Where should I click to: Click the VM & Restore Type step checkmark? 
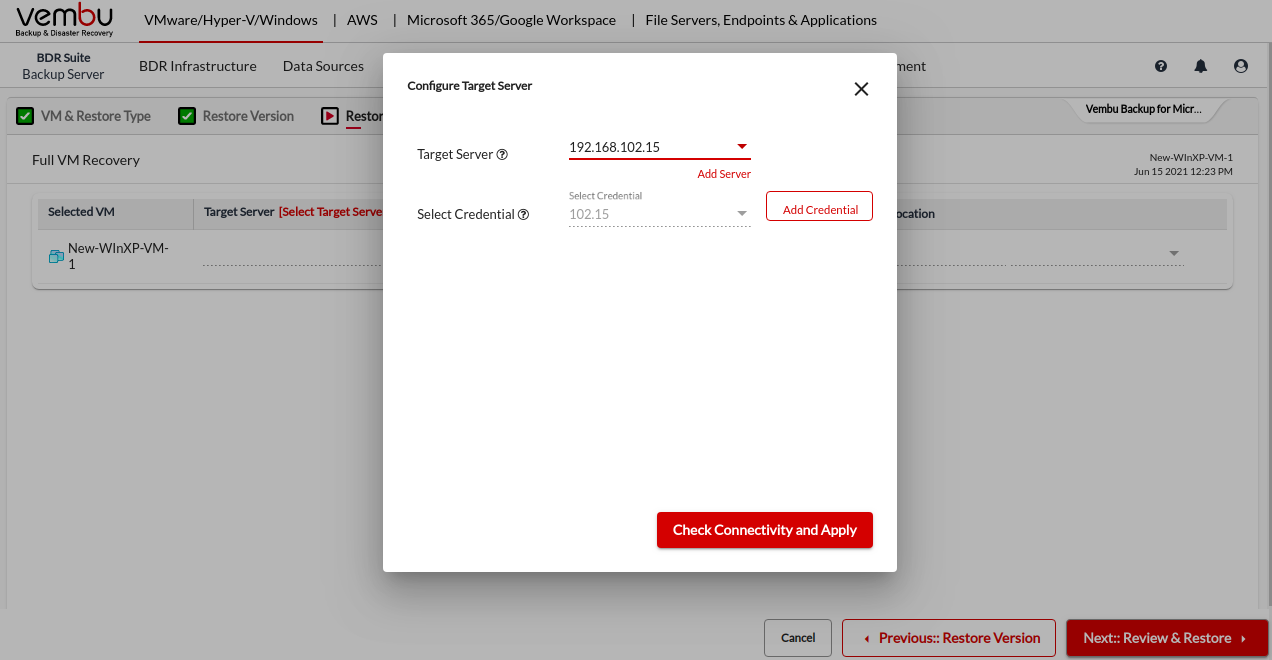(x=25, y=116)
